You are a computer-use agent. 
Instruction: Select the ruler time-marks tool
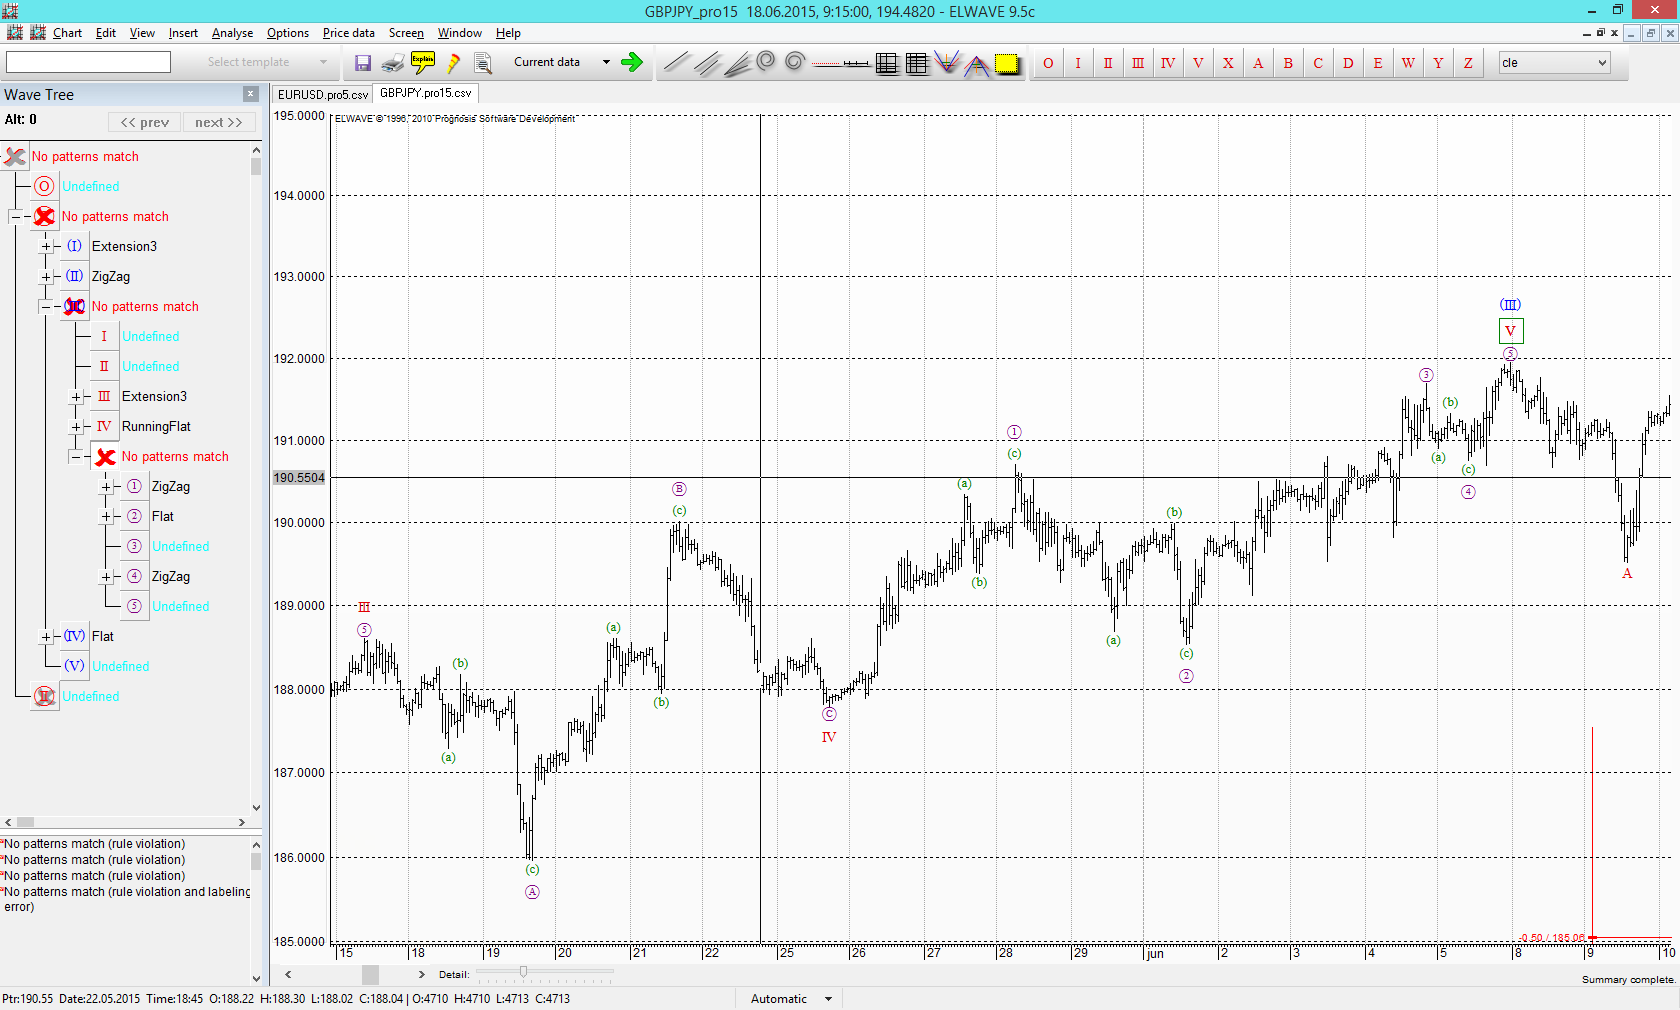(x=856, y=64)
